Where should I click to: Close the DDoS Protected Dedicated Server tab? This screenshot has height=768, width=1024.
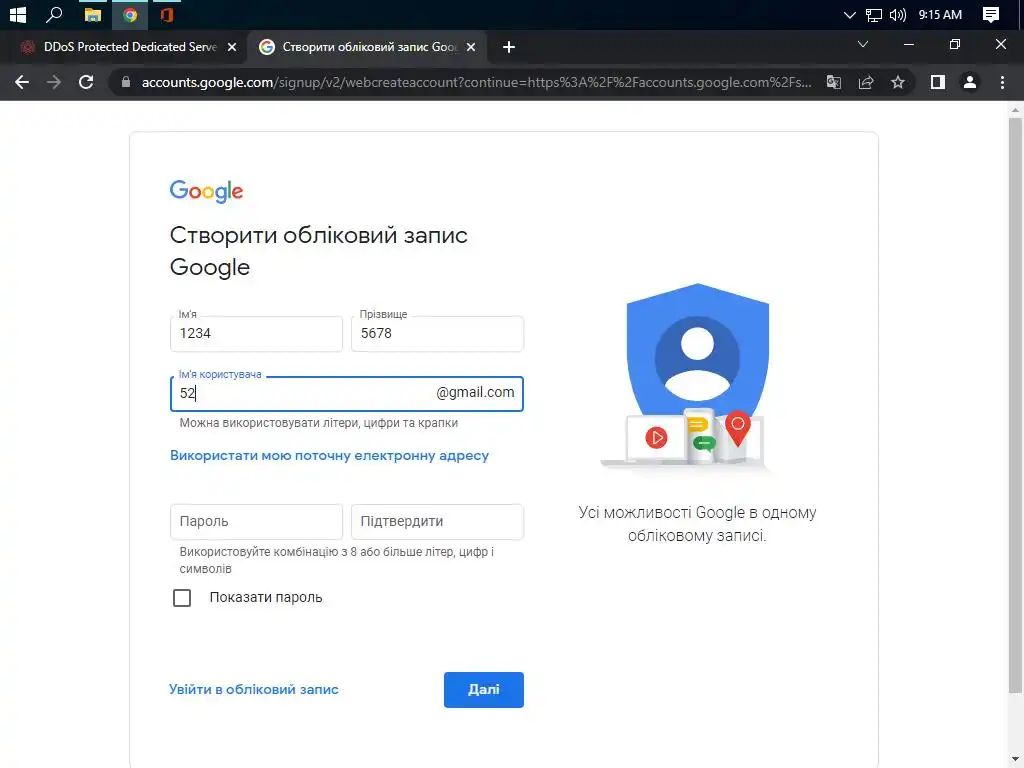click(x=232, y=47)
